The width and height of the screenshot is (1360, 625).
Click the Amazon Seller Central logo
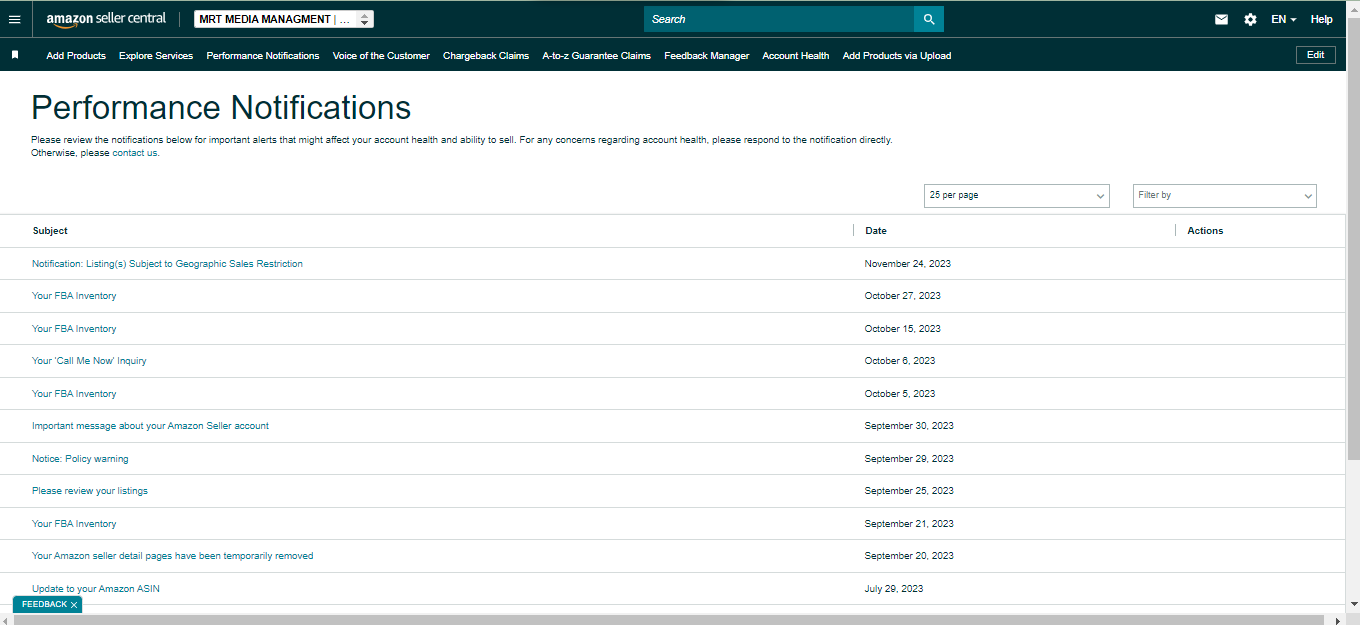[x=106, y=19]
